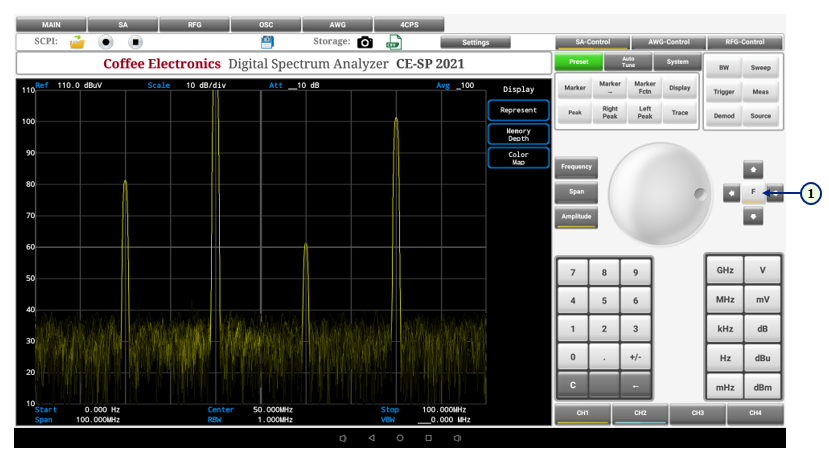The width and height of the screenshot is (829, 462).
Task: Capture screenshot with Storage camera icon
Action: [x=365, y=42]
